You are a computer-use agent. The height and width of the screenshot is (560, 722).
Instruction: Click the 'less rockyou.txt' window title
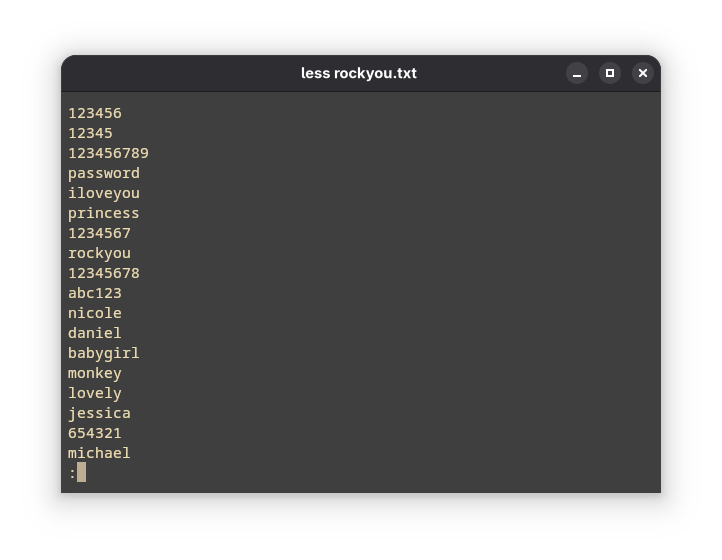coord(359,73)
